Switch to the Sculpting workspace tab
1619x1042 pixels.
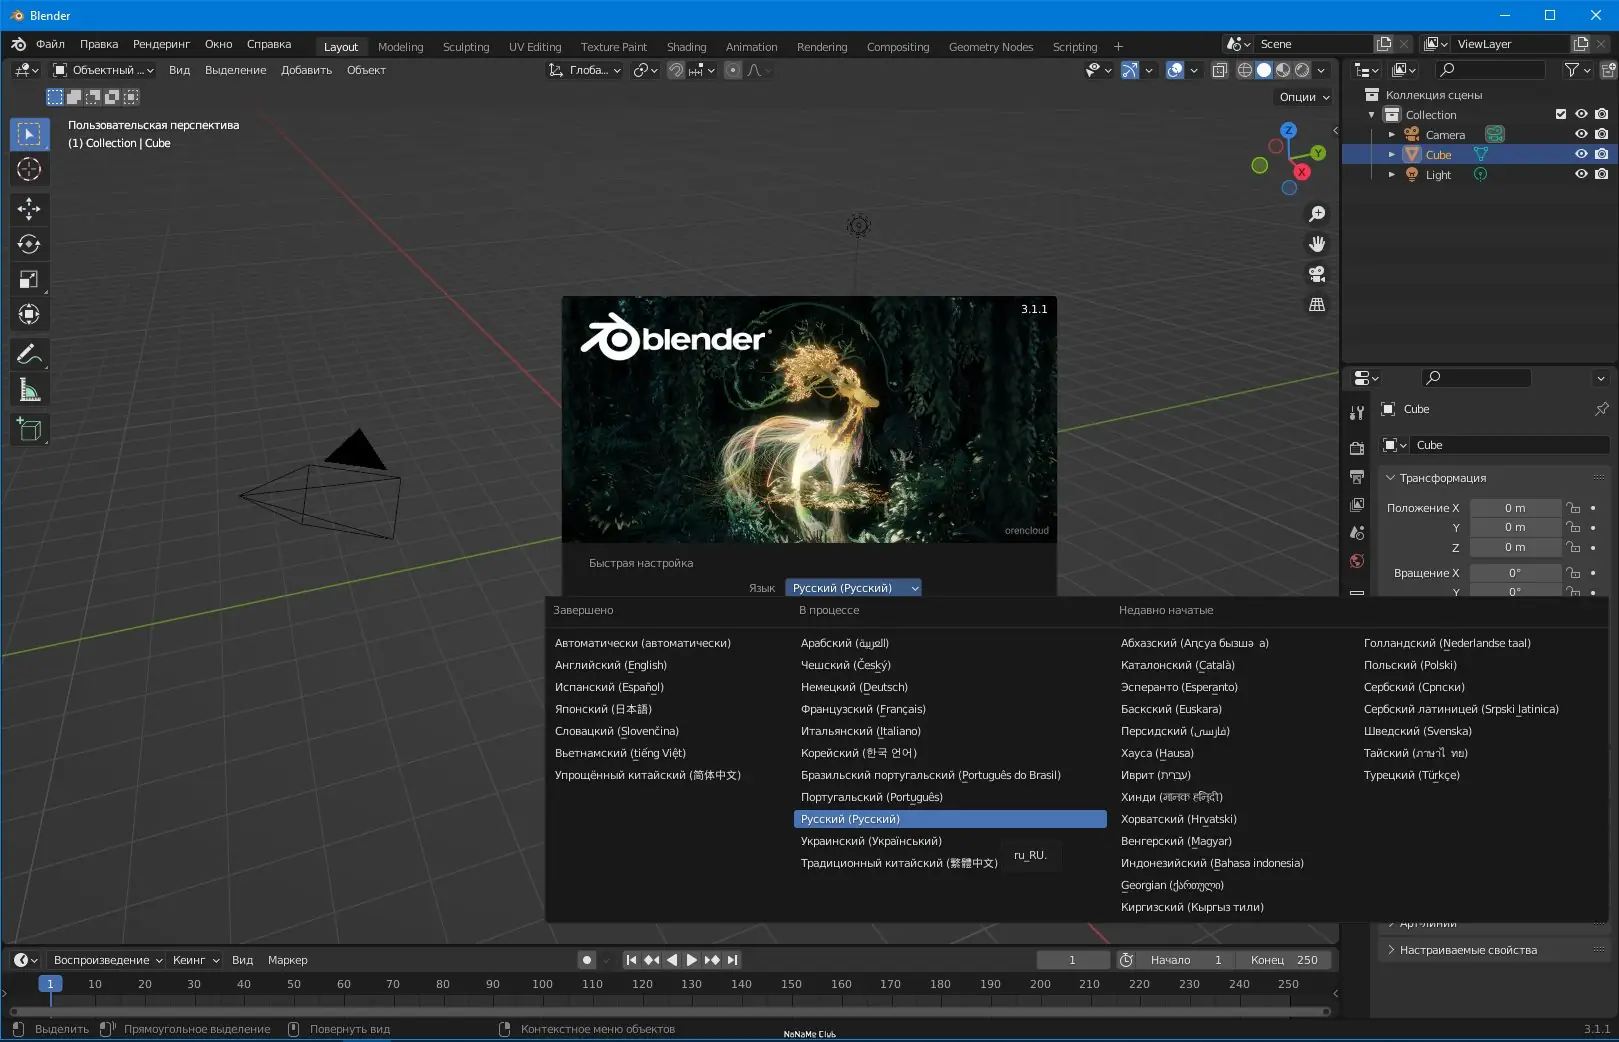(x=466, y=47)
